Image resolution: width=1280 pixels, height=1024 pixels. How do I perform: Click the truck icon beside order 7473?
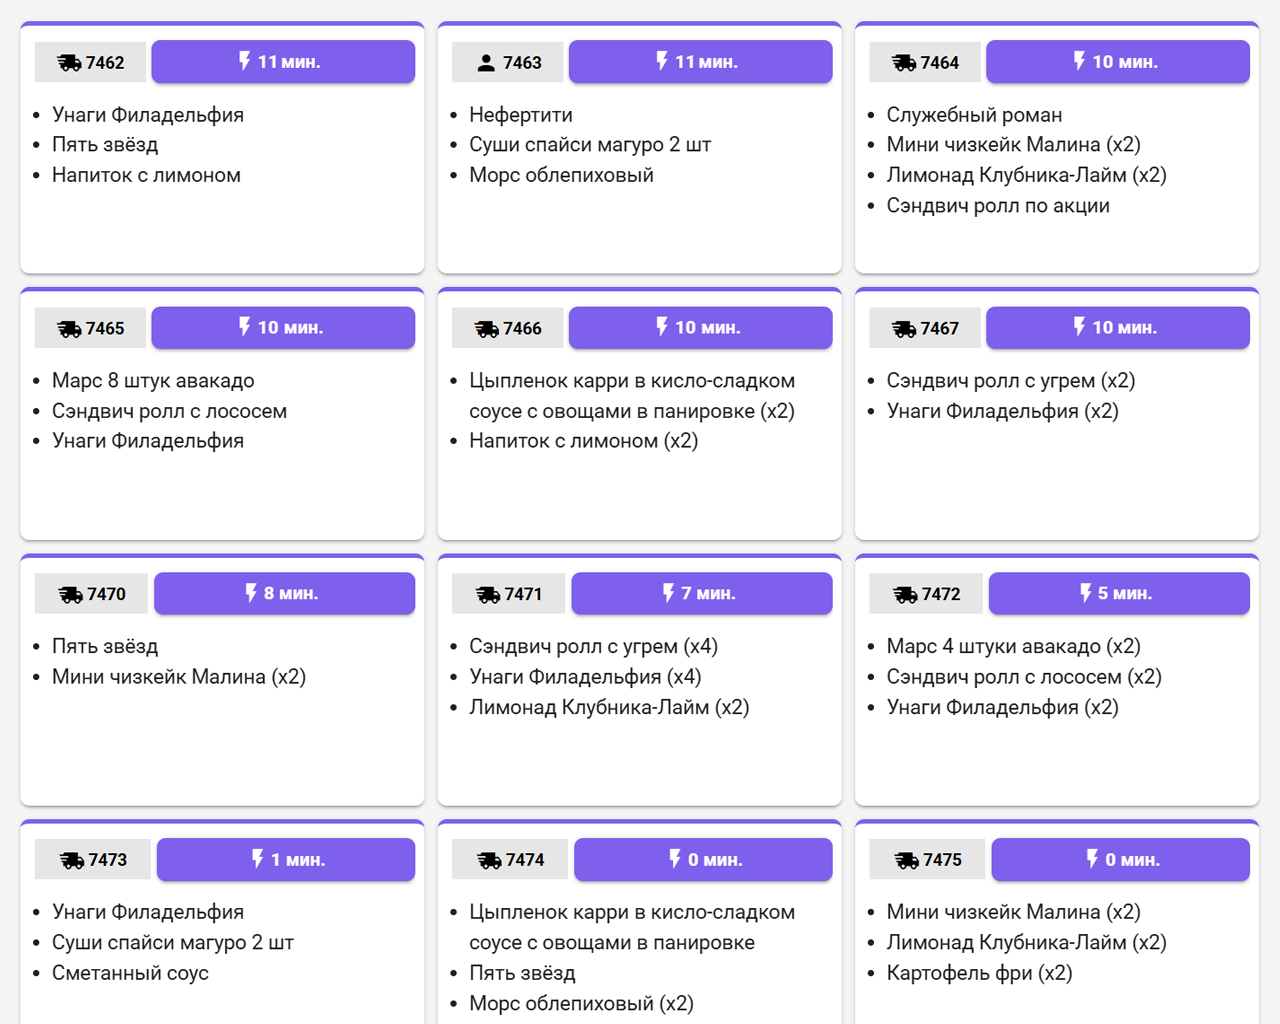(72, 861)
